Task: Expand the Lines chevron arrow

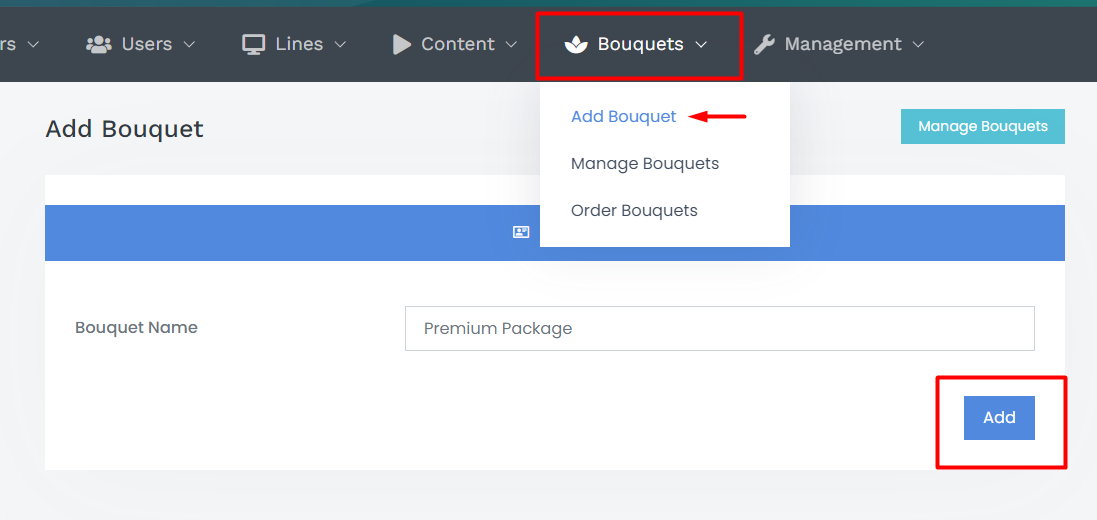Action: 340,45
